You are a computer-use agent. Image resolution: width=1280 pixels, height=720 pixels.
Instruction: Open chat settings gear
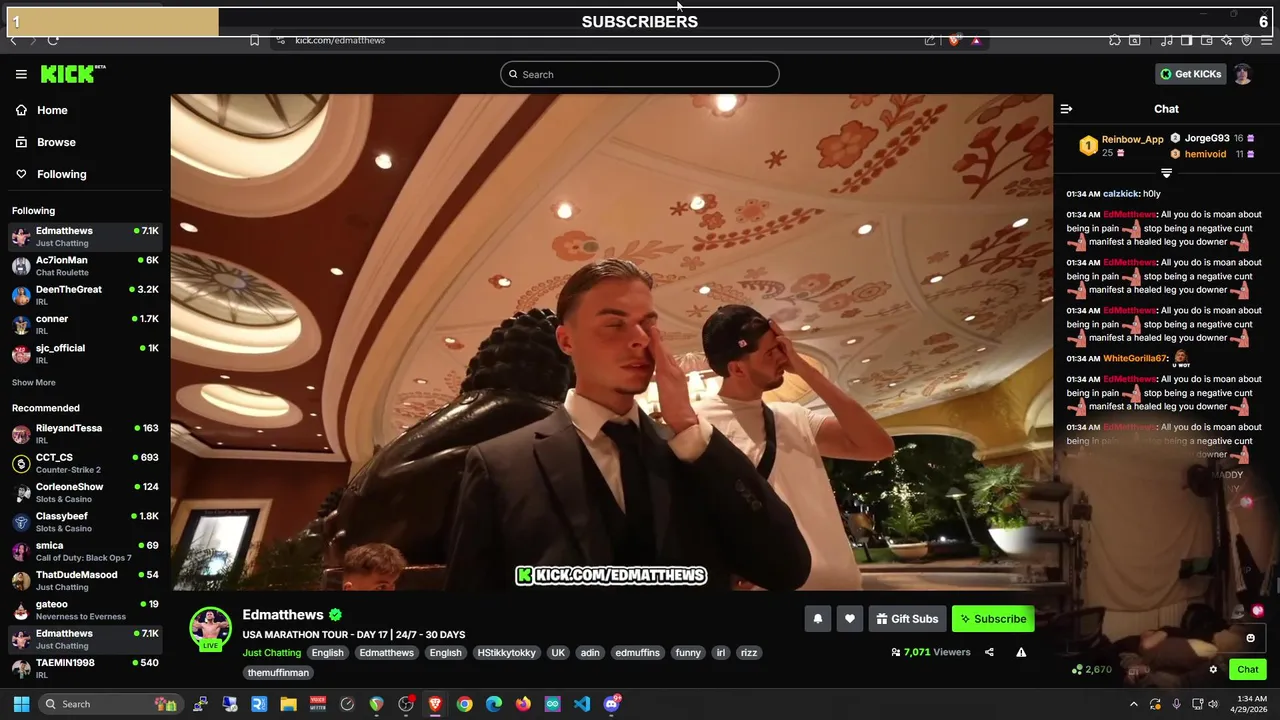tap(1213, 670)
